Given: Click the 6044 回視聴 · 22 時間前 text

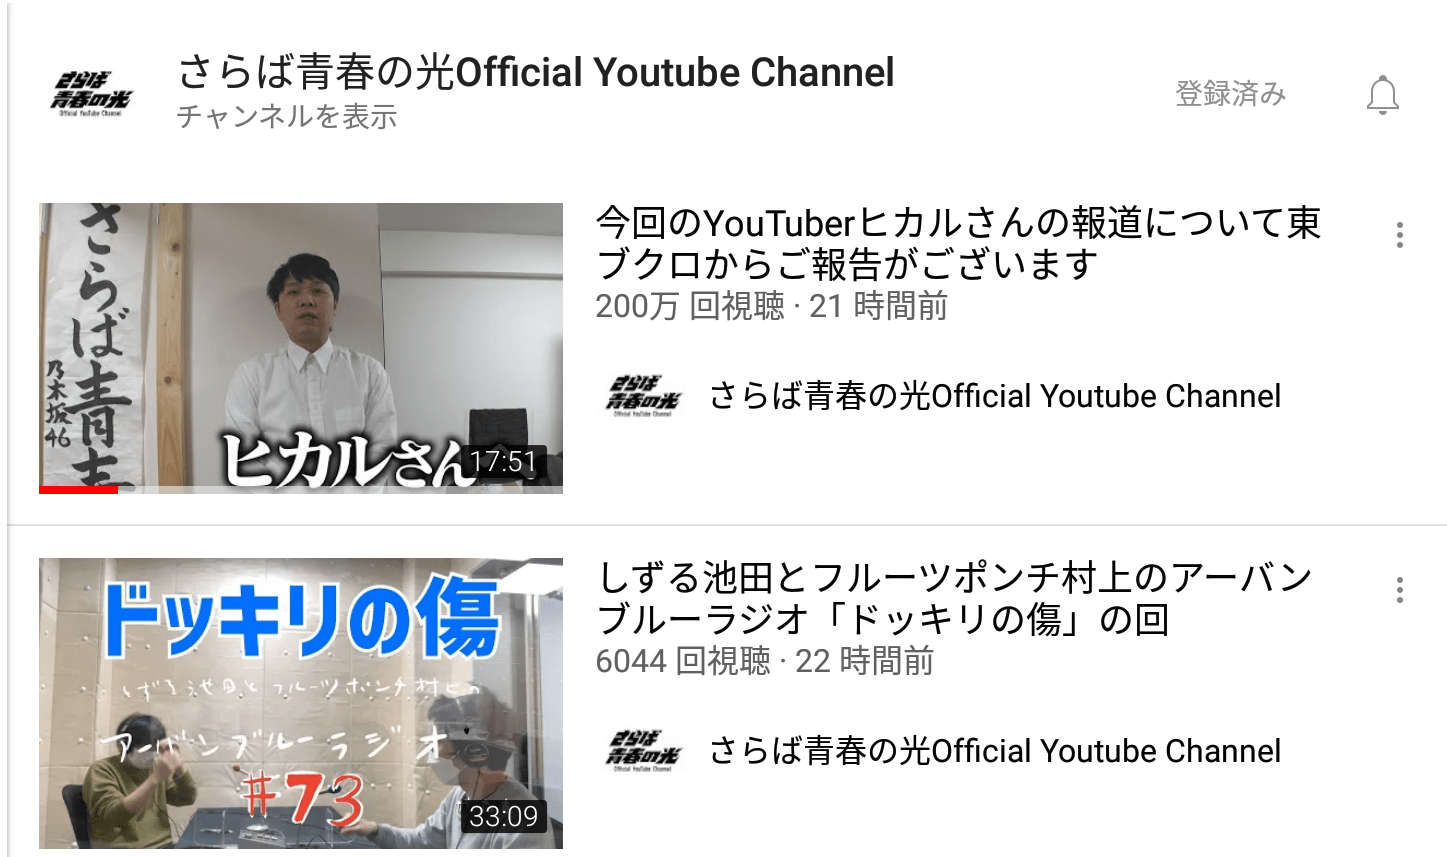Looking at the screenshot, I should coord(764,661).
